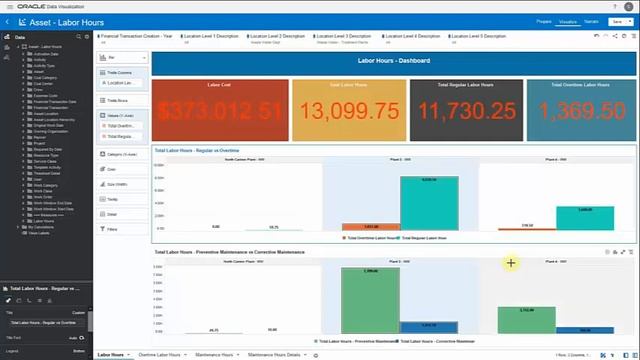Image resolution: width=640 pixels, height=360 pixels.
Task: Switch to the Visualize tab
Action: [x=568, y=22]
